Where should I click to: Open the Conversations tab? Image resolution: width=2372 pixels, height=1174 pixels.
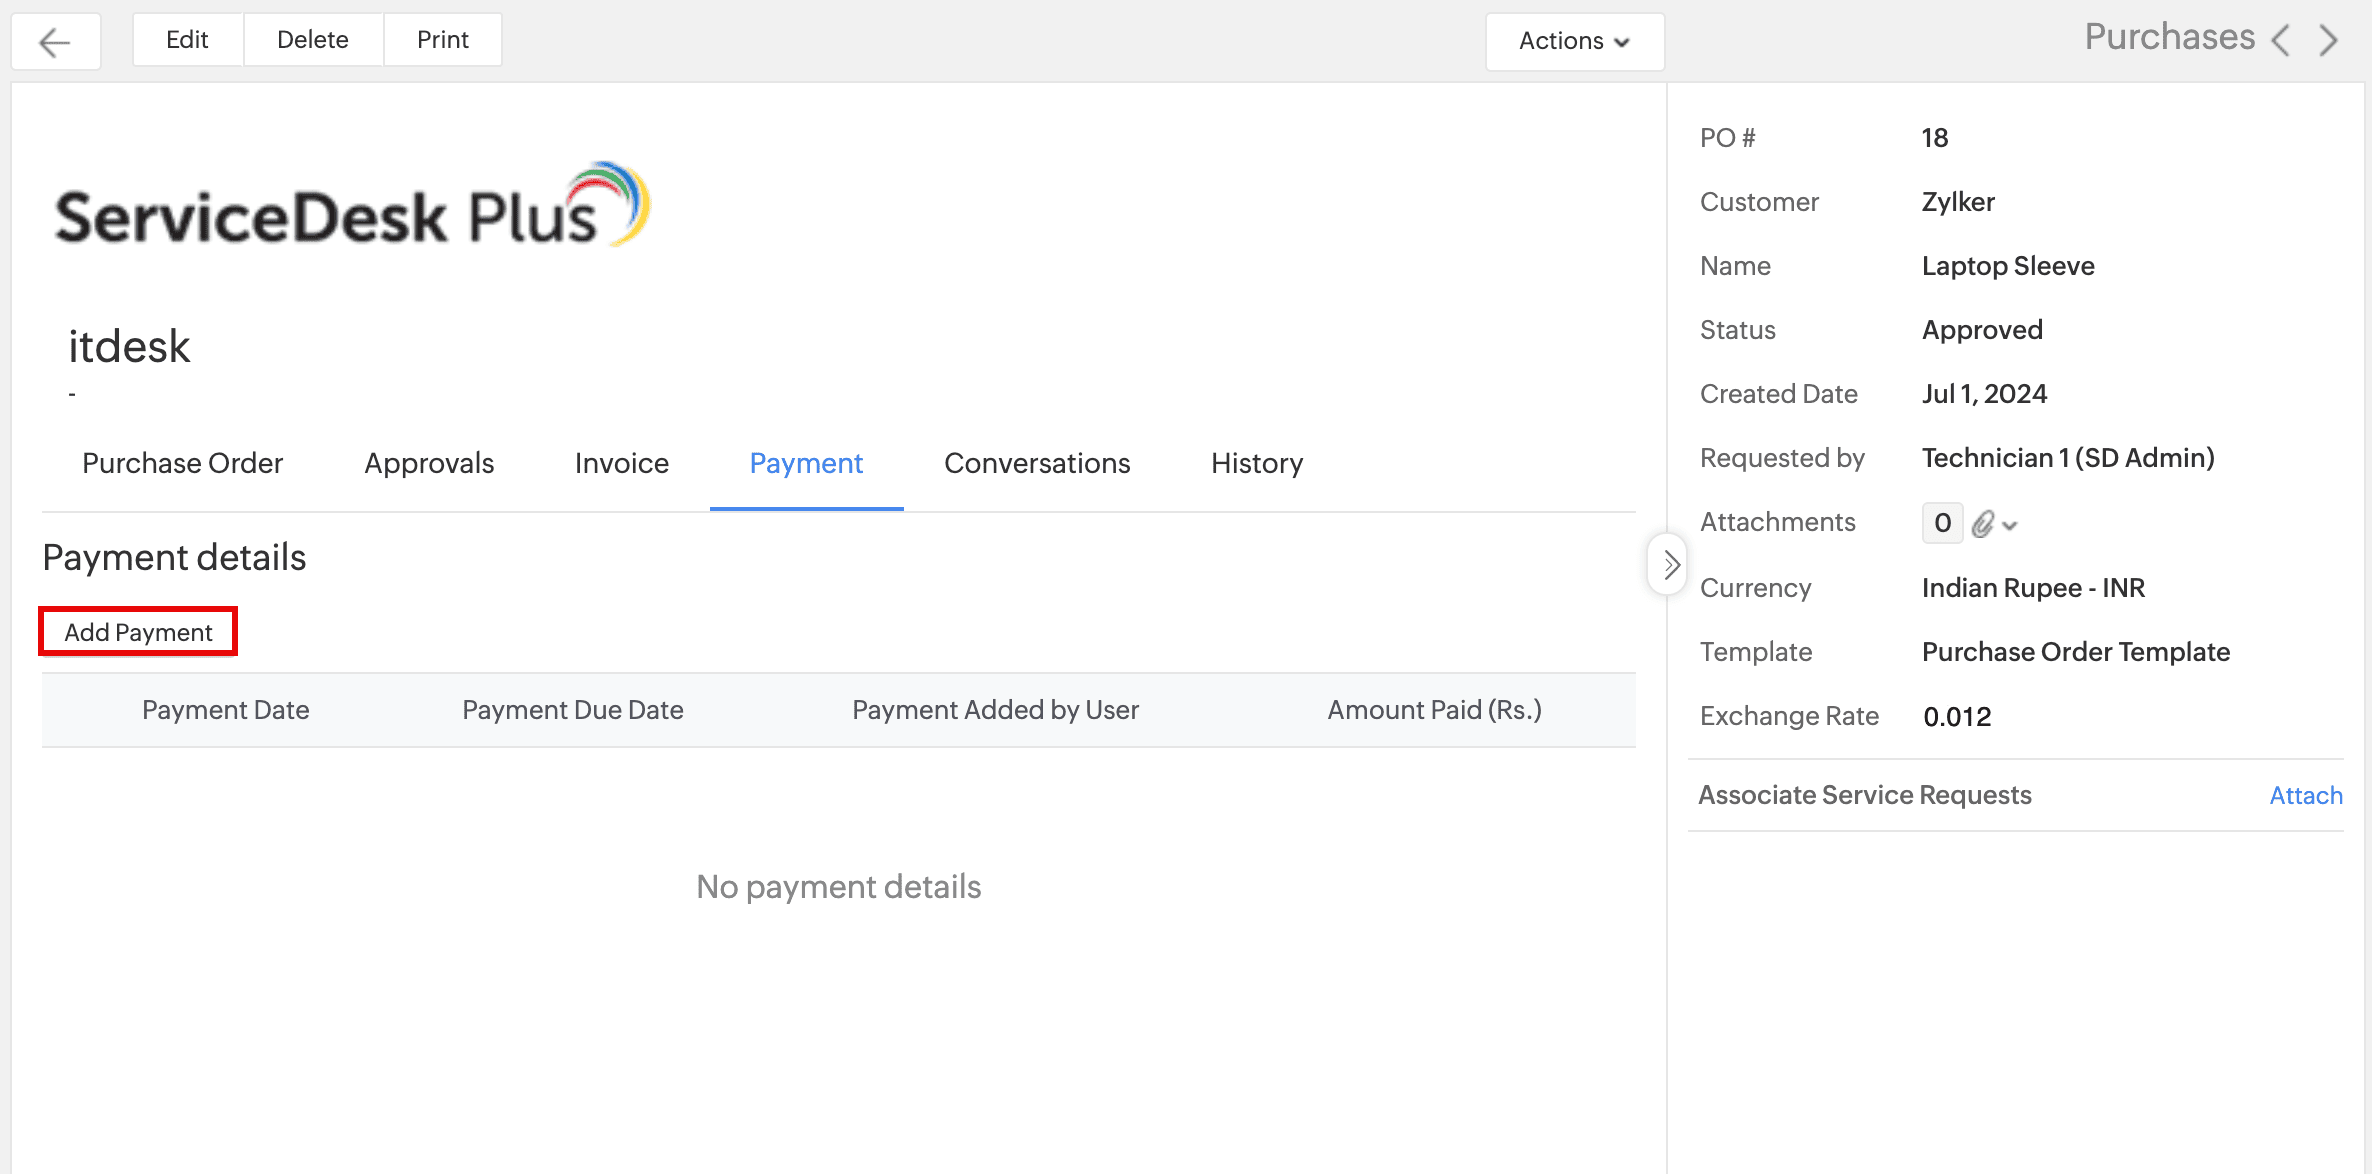pos(1036,463)
